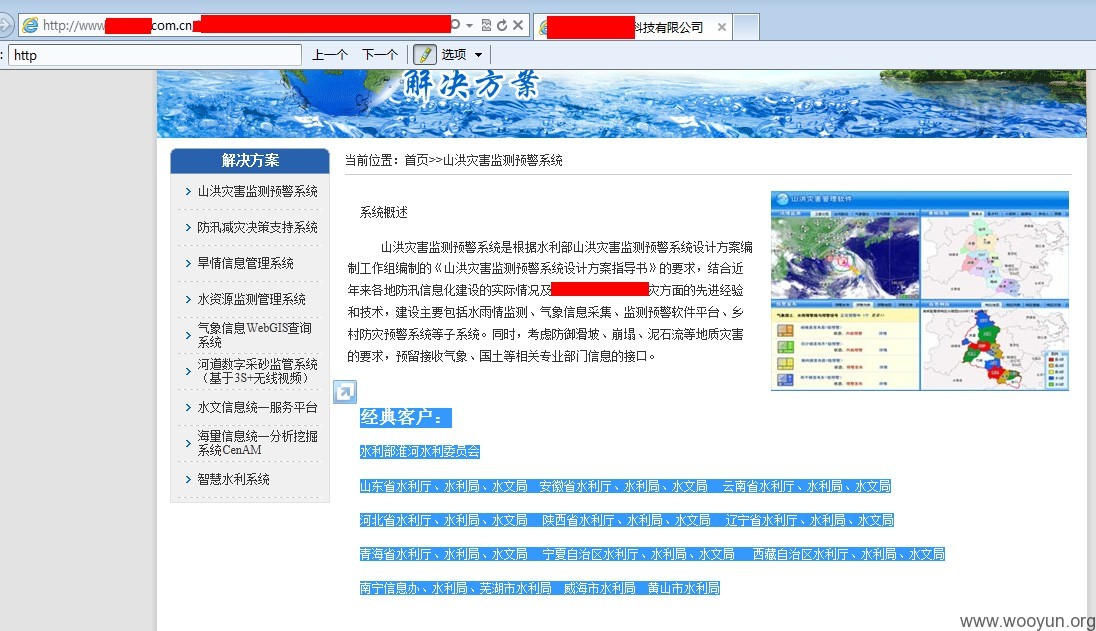Click the chevron beside 山洪灾害监测预警系统

click(x=188, y=191)
